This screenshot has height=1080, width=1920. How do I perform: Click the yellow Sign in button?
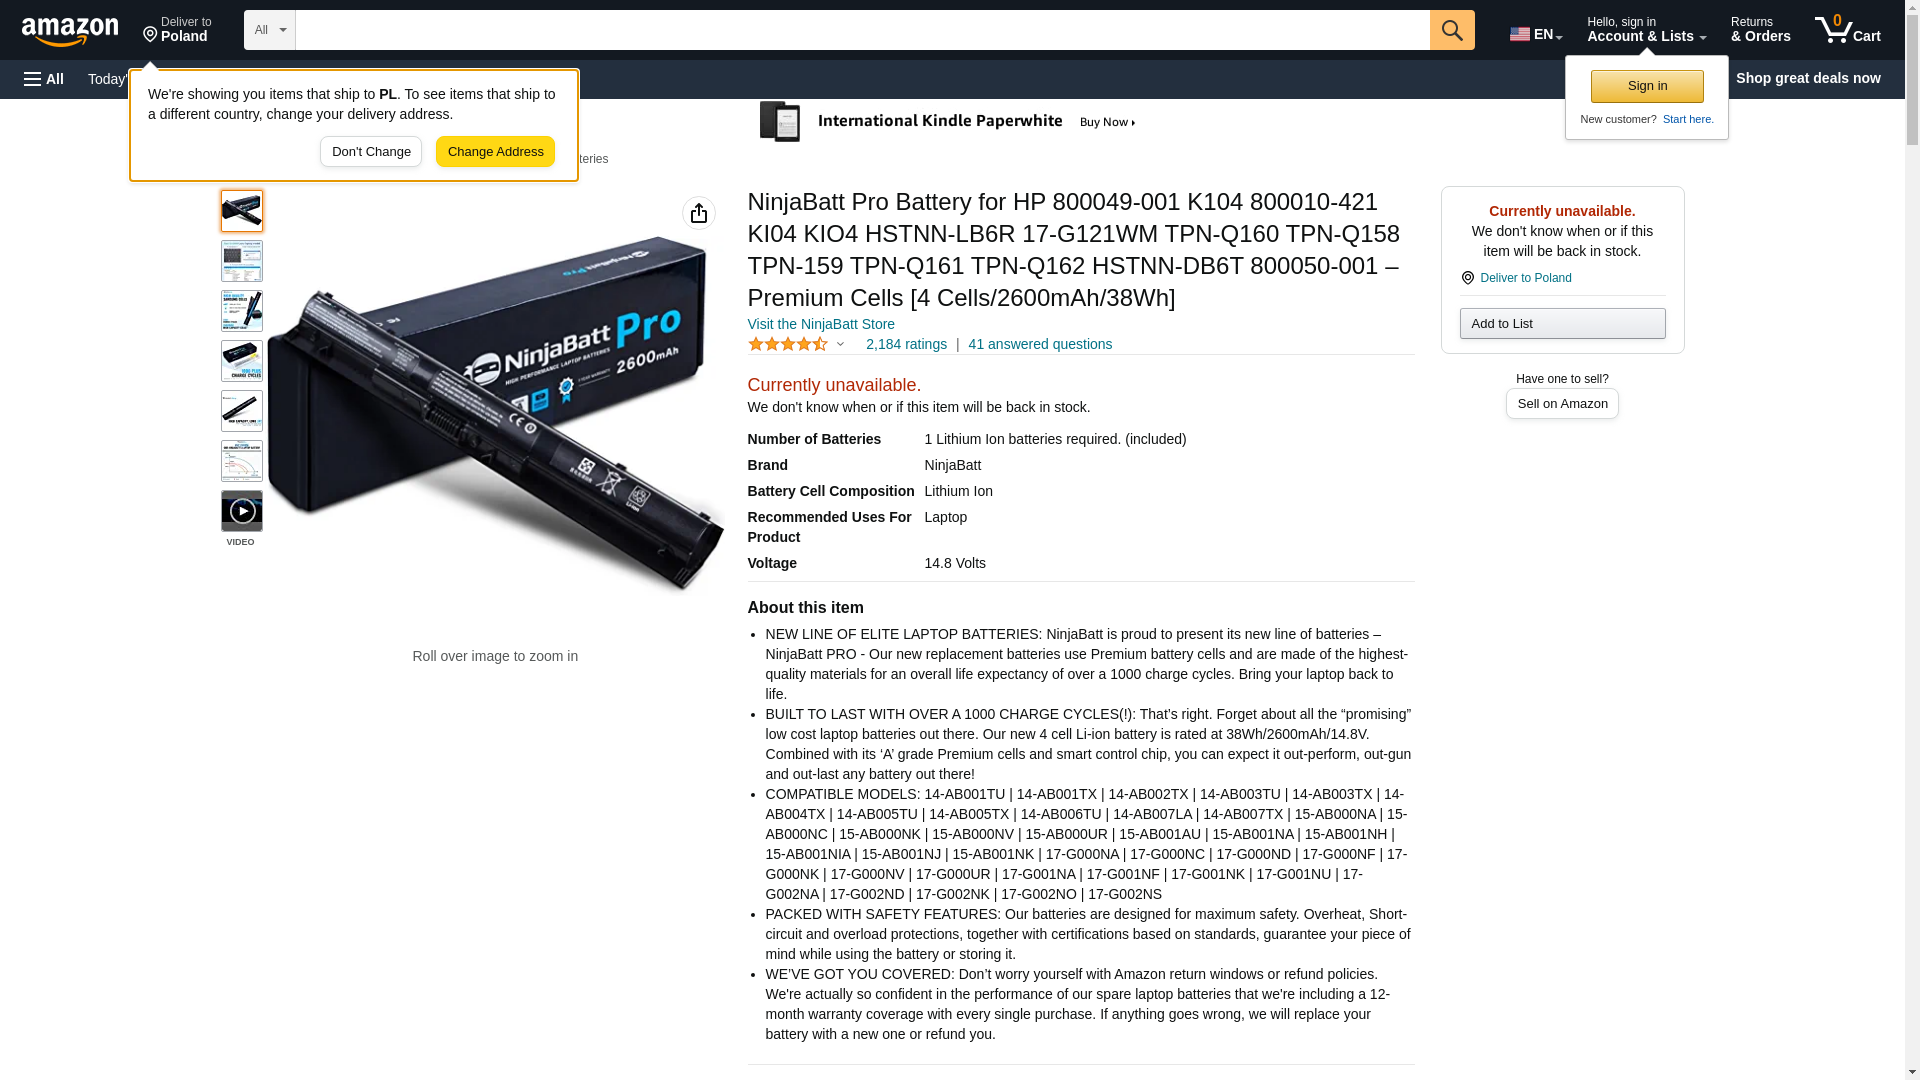click(1647, 86)
